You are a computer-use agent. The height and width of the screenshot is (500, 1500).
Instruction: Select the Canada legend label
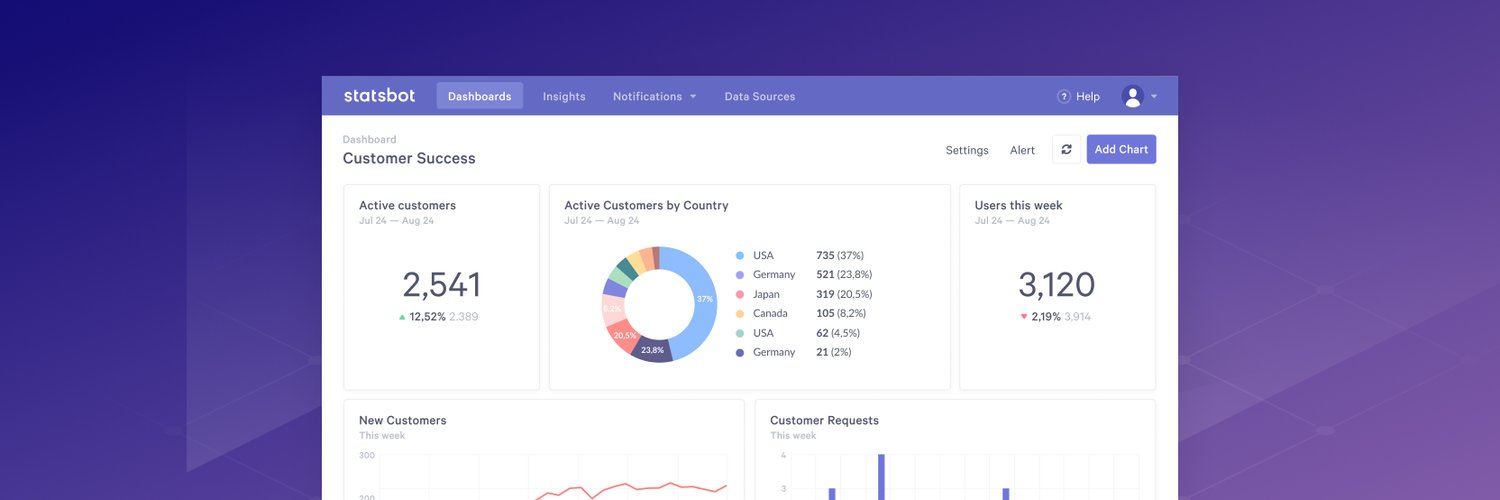pyautogui.click(x=770, y=313)
